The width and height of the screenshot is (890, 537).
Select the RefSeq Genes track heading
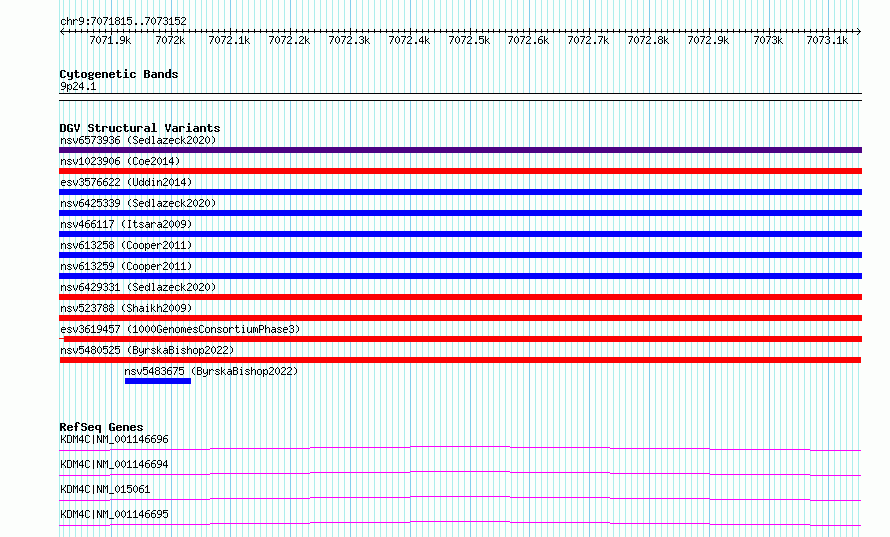(101, 427)
